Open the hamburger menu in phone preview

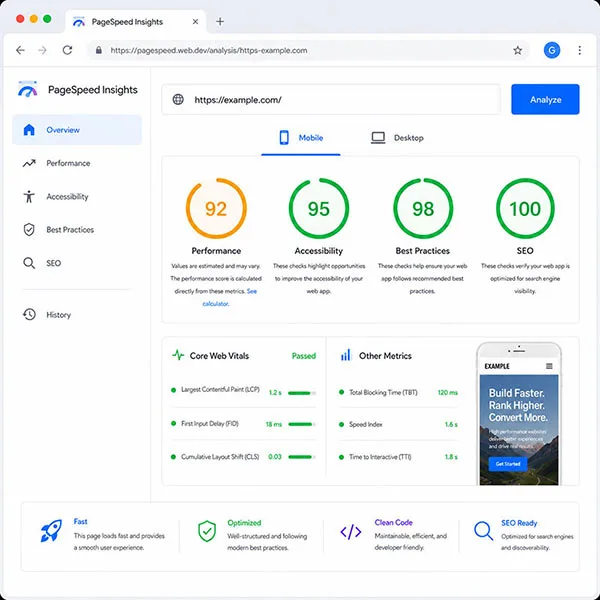549,366
